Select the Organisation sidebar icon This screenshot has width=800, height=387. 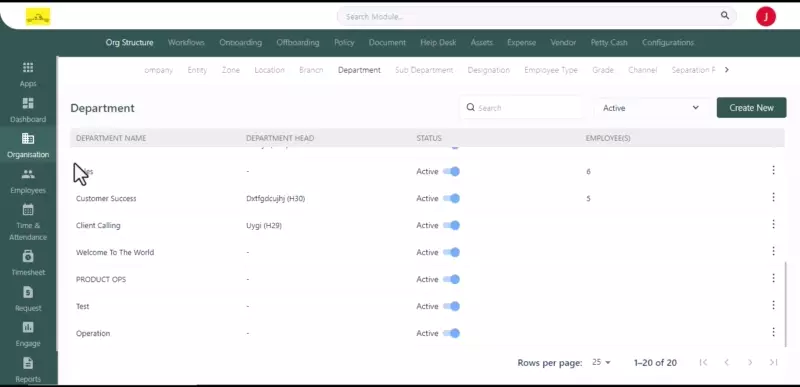pyautogui.click(x=28, y=138)
